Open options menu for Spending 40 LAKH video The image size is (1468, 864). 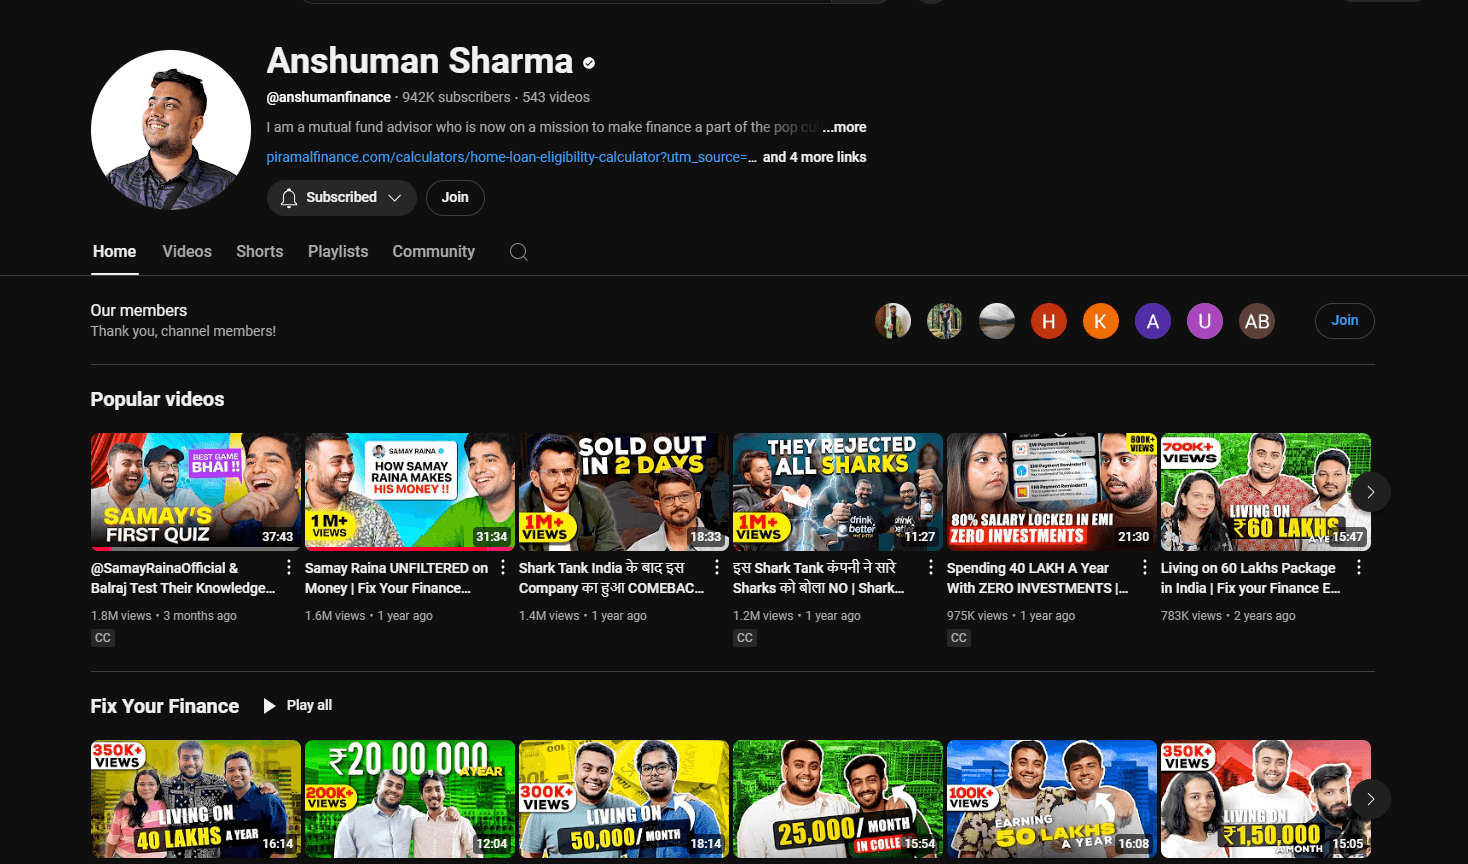(1145, 568)
